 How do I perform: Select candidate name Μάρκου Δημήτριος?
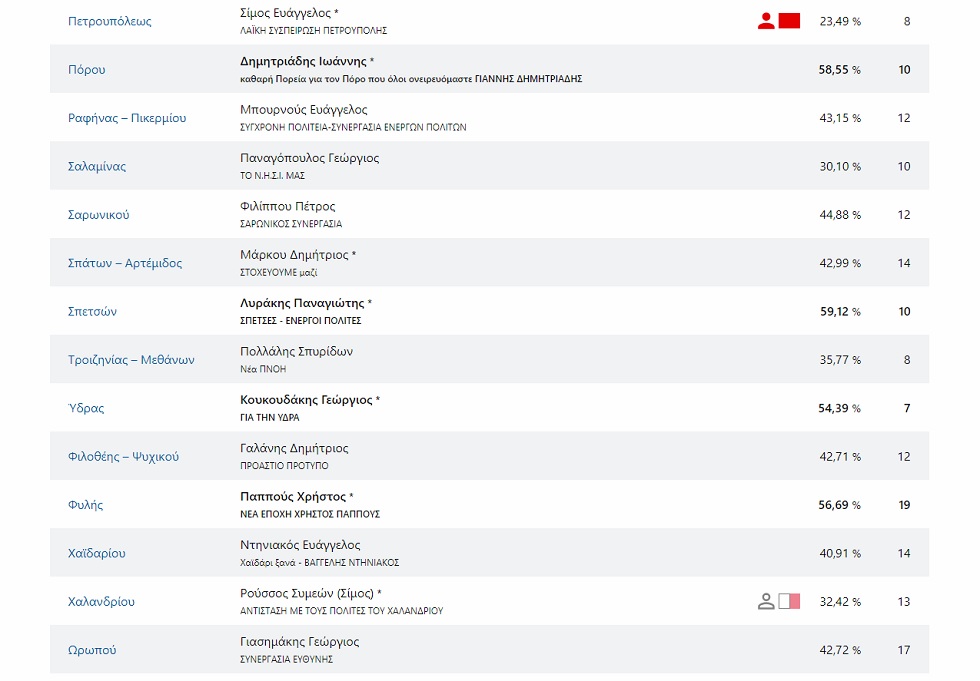(294, 255)
